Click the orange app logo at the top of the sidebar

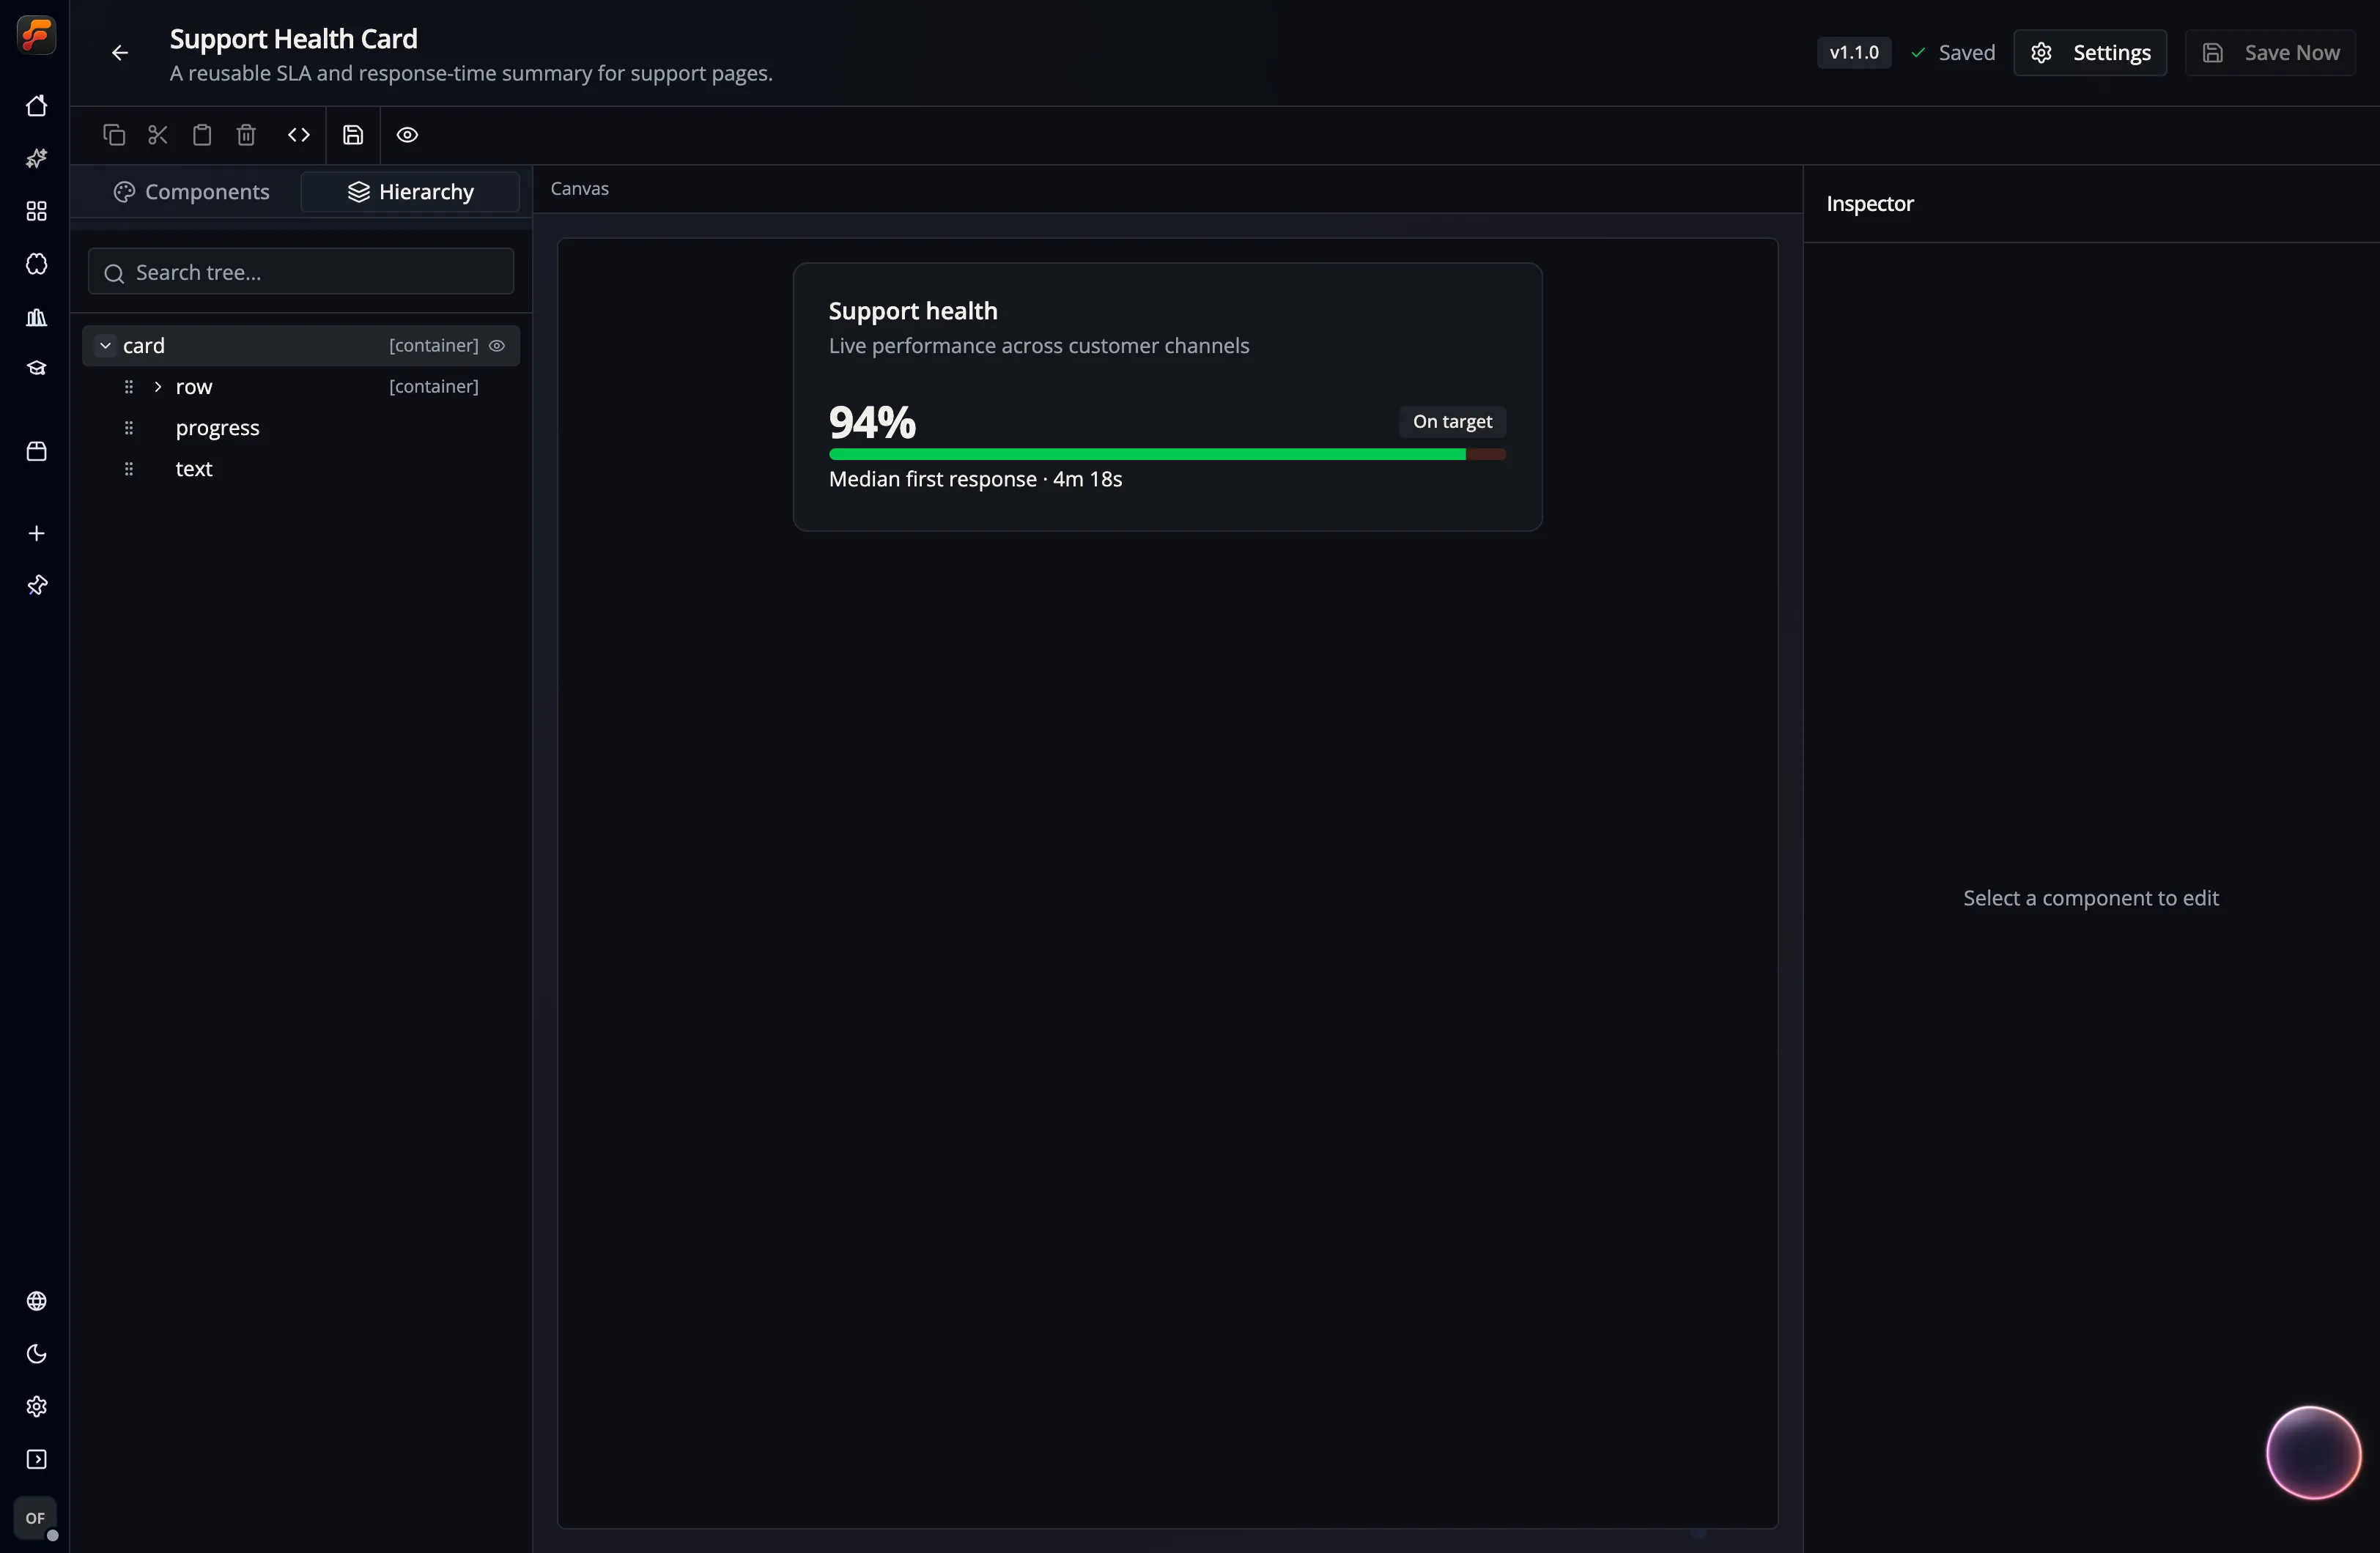(36, 35)
